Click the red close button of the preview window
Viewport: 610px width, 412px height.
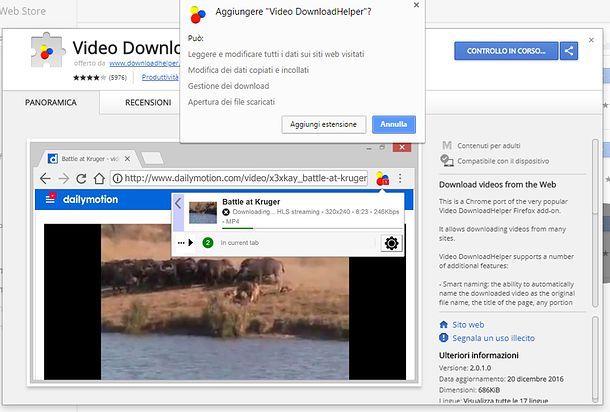point(402,147)
